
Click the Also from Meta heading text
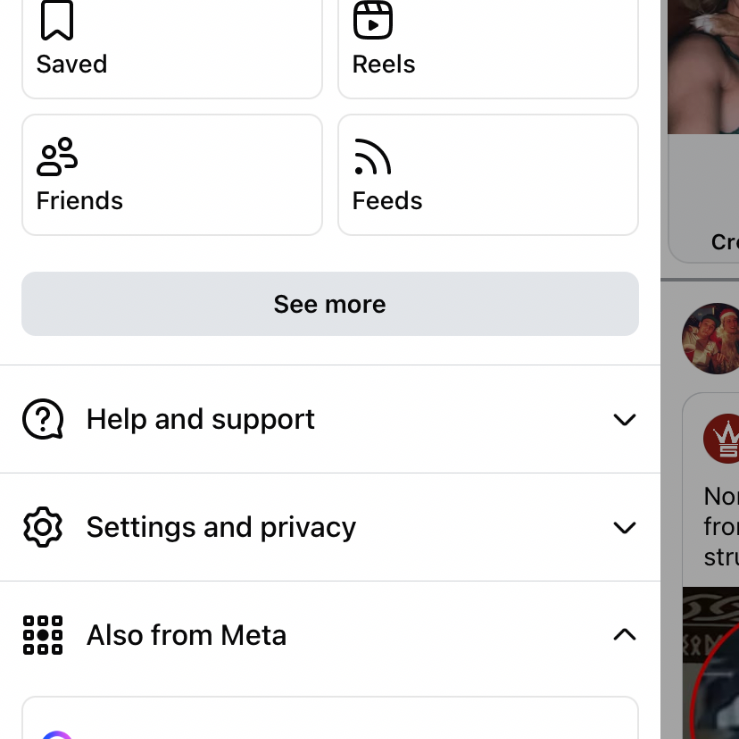point(186,635)
